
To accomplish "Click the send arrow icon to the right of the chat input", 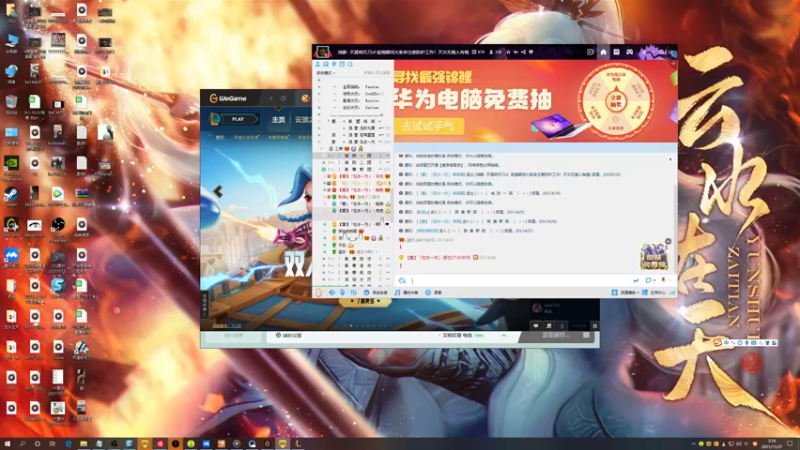I will coord(636,280).
